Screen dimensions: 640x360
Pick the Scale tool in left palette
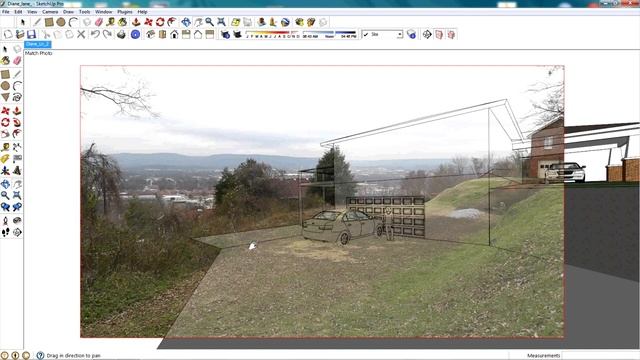pos(5,133)
